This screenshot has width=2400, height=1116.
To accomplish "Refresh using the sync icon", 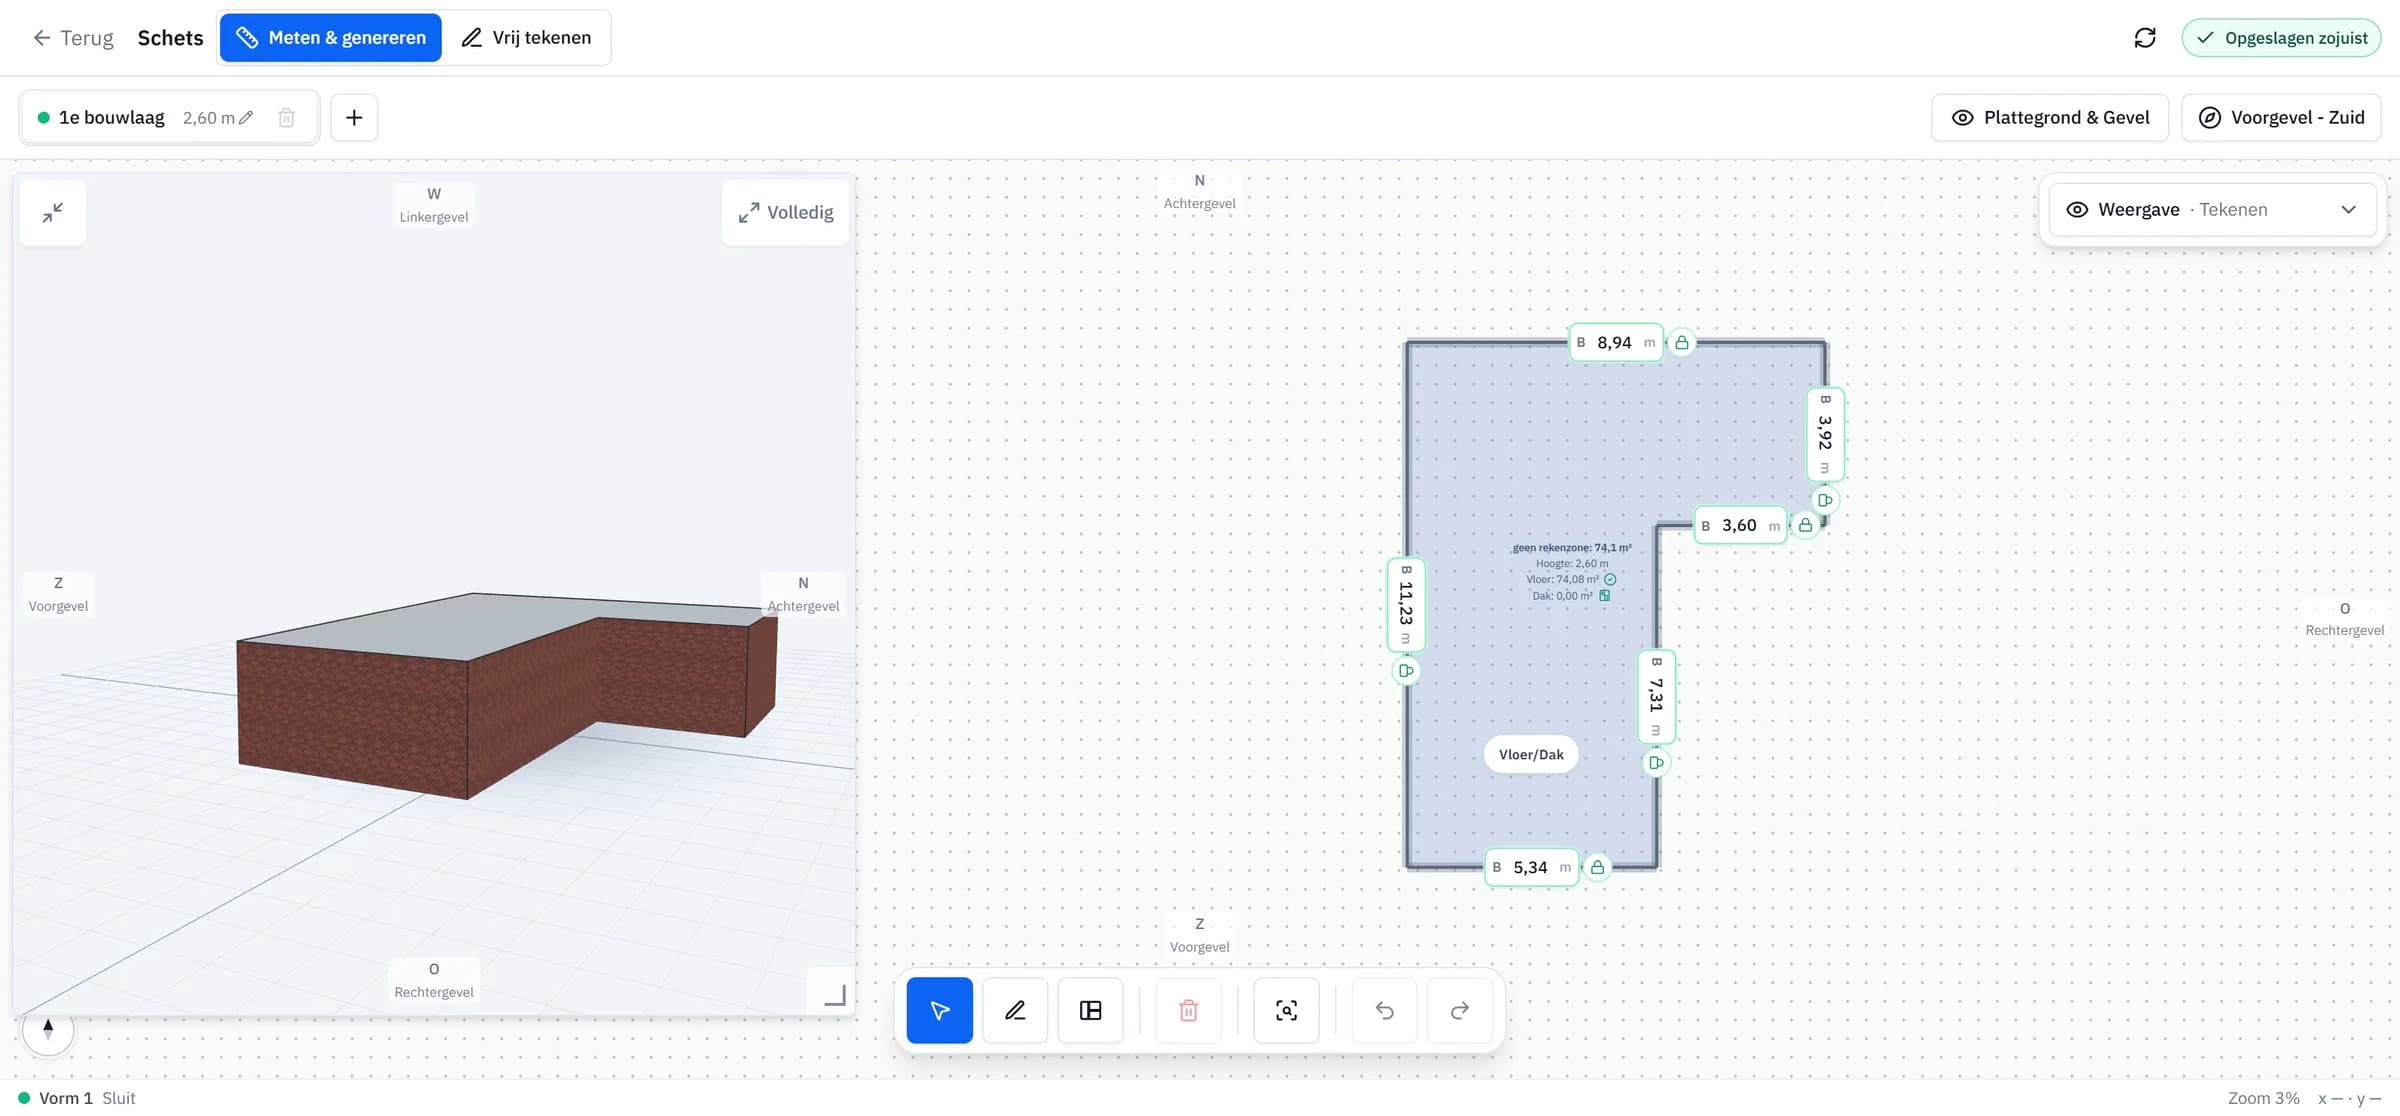I will pos(2144,38).
